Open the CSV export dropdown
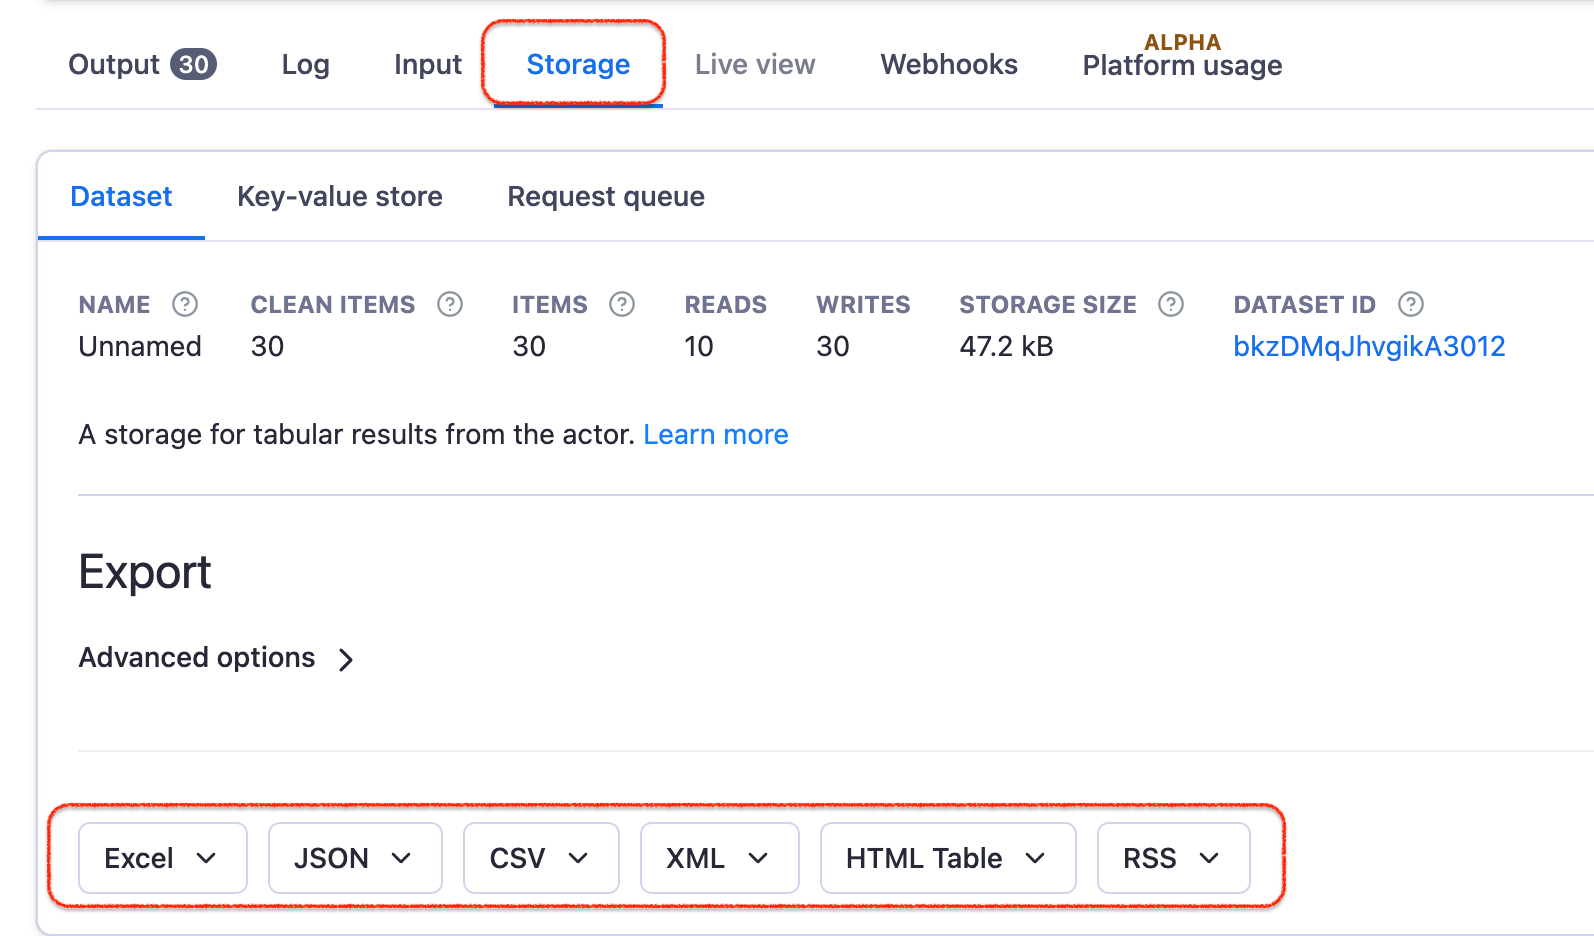 [541, 858]
